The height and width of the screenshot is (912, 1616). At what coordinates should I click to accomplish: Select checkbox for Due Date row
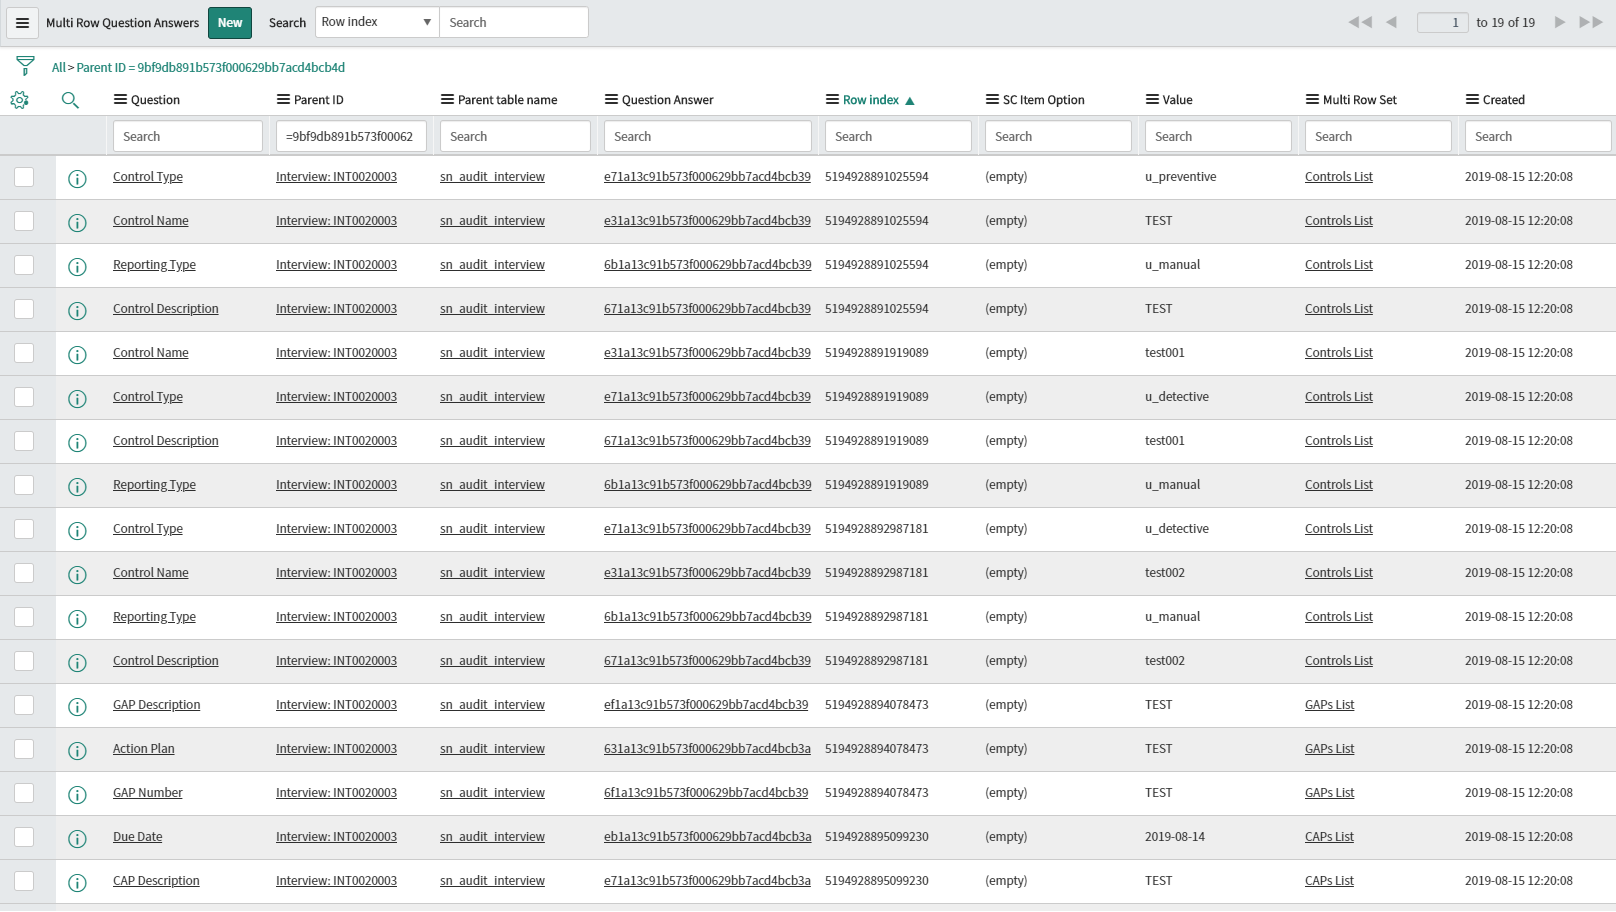pyautogui.click(x=24, y=837)
